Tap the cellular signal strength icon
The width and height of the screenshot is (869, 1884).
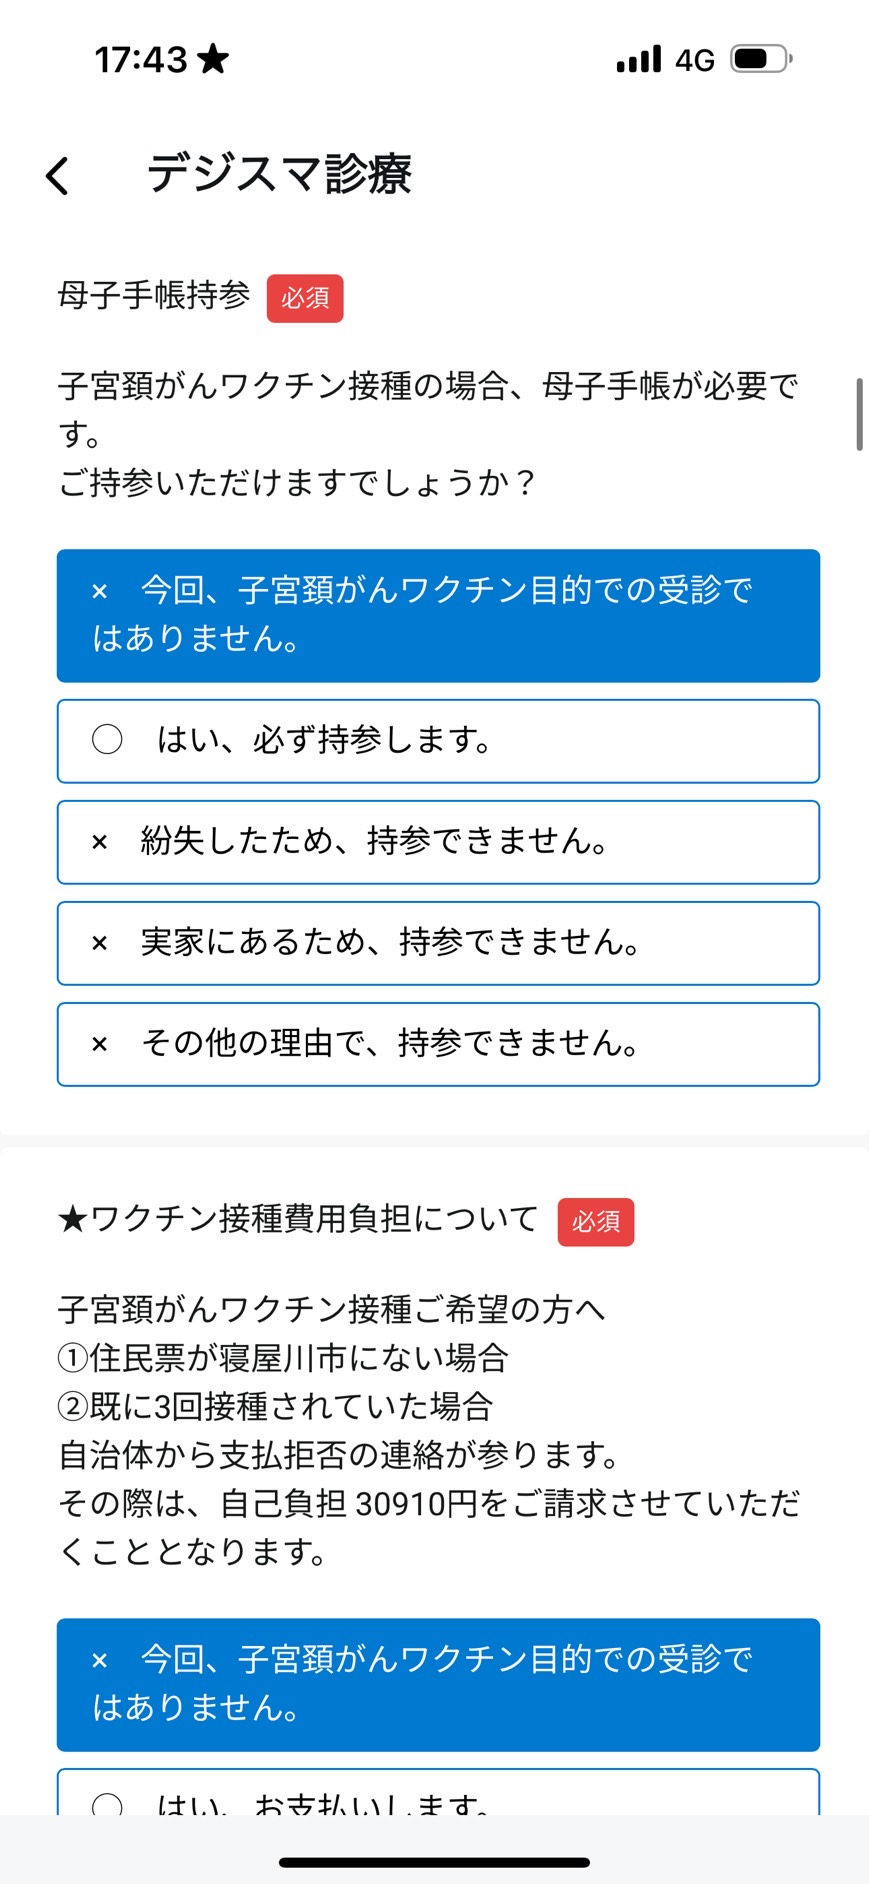(x=639, y=59)
